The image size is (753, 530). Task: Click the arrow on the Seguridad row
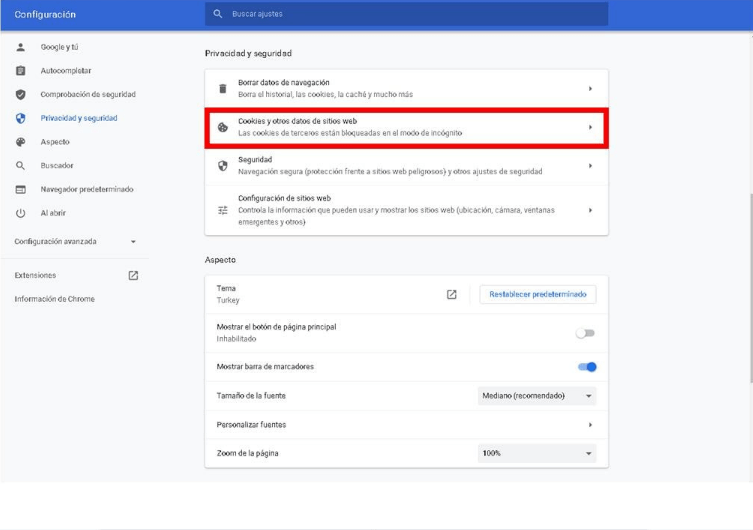click(x=590, y=166)
